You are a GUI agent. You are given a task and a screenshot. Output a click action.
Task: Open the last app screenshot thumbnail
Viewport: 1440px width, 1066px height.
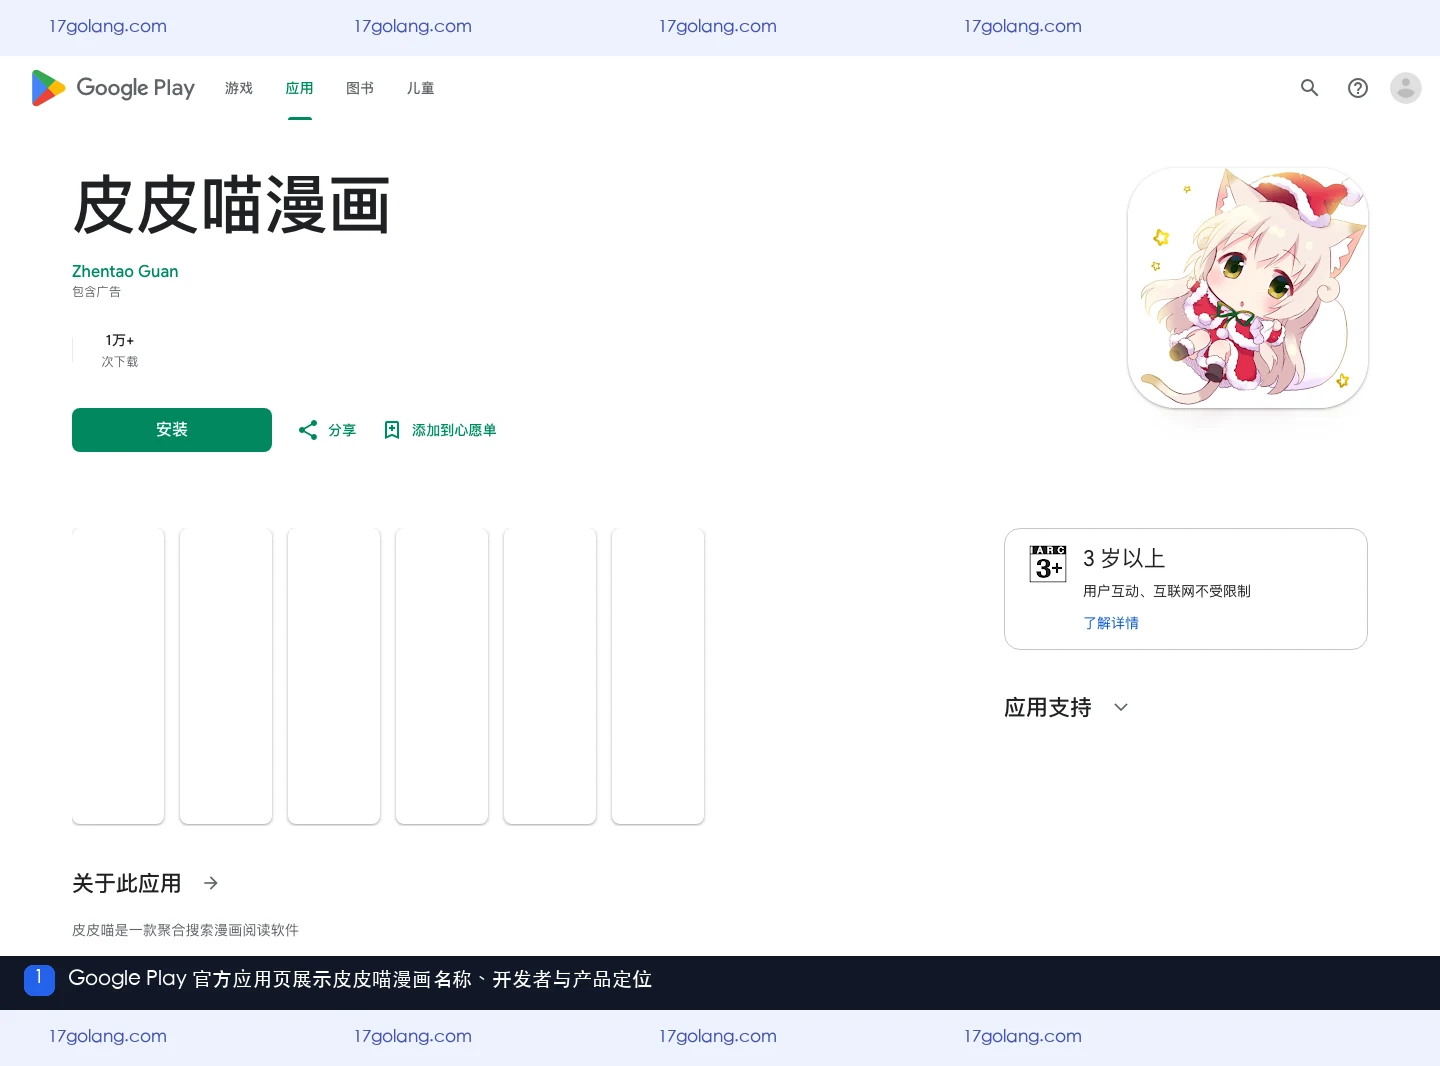coord(658,676)
